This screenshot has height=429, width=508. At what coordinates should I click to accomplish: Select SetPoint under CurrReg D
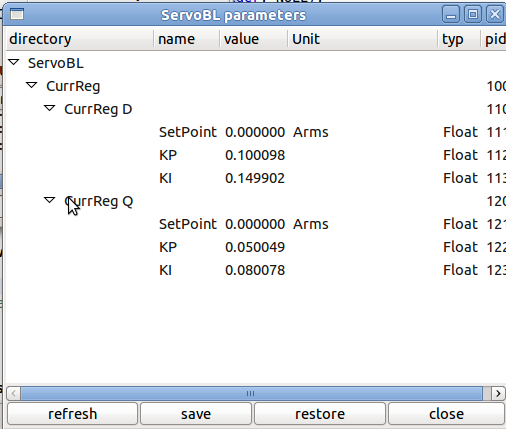[188, 132]
